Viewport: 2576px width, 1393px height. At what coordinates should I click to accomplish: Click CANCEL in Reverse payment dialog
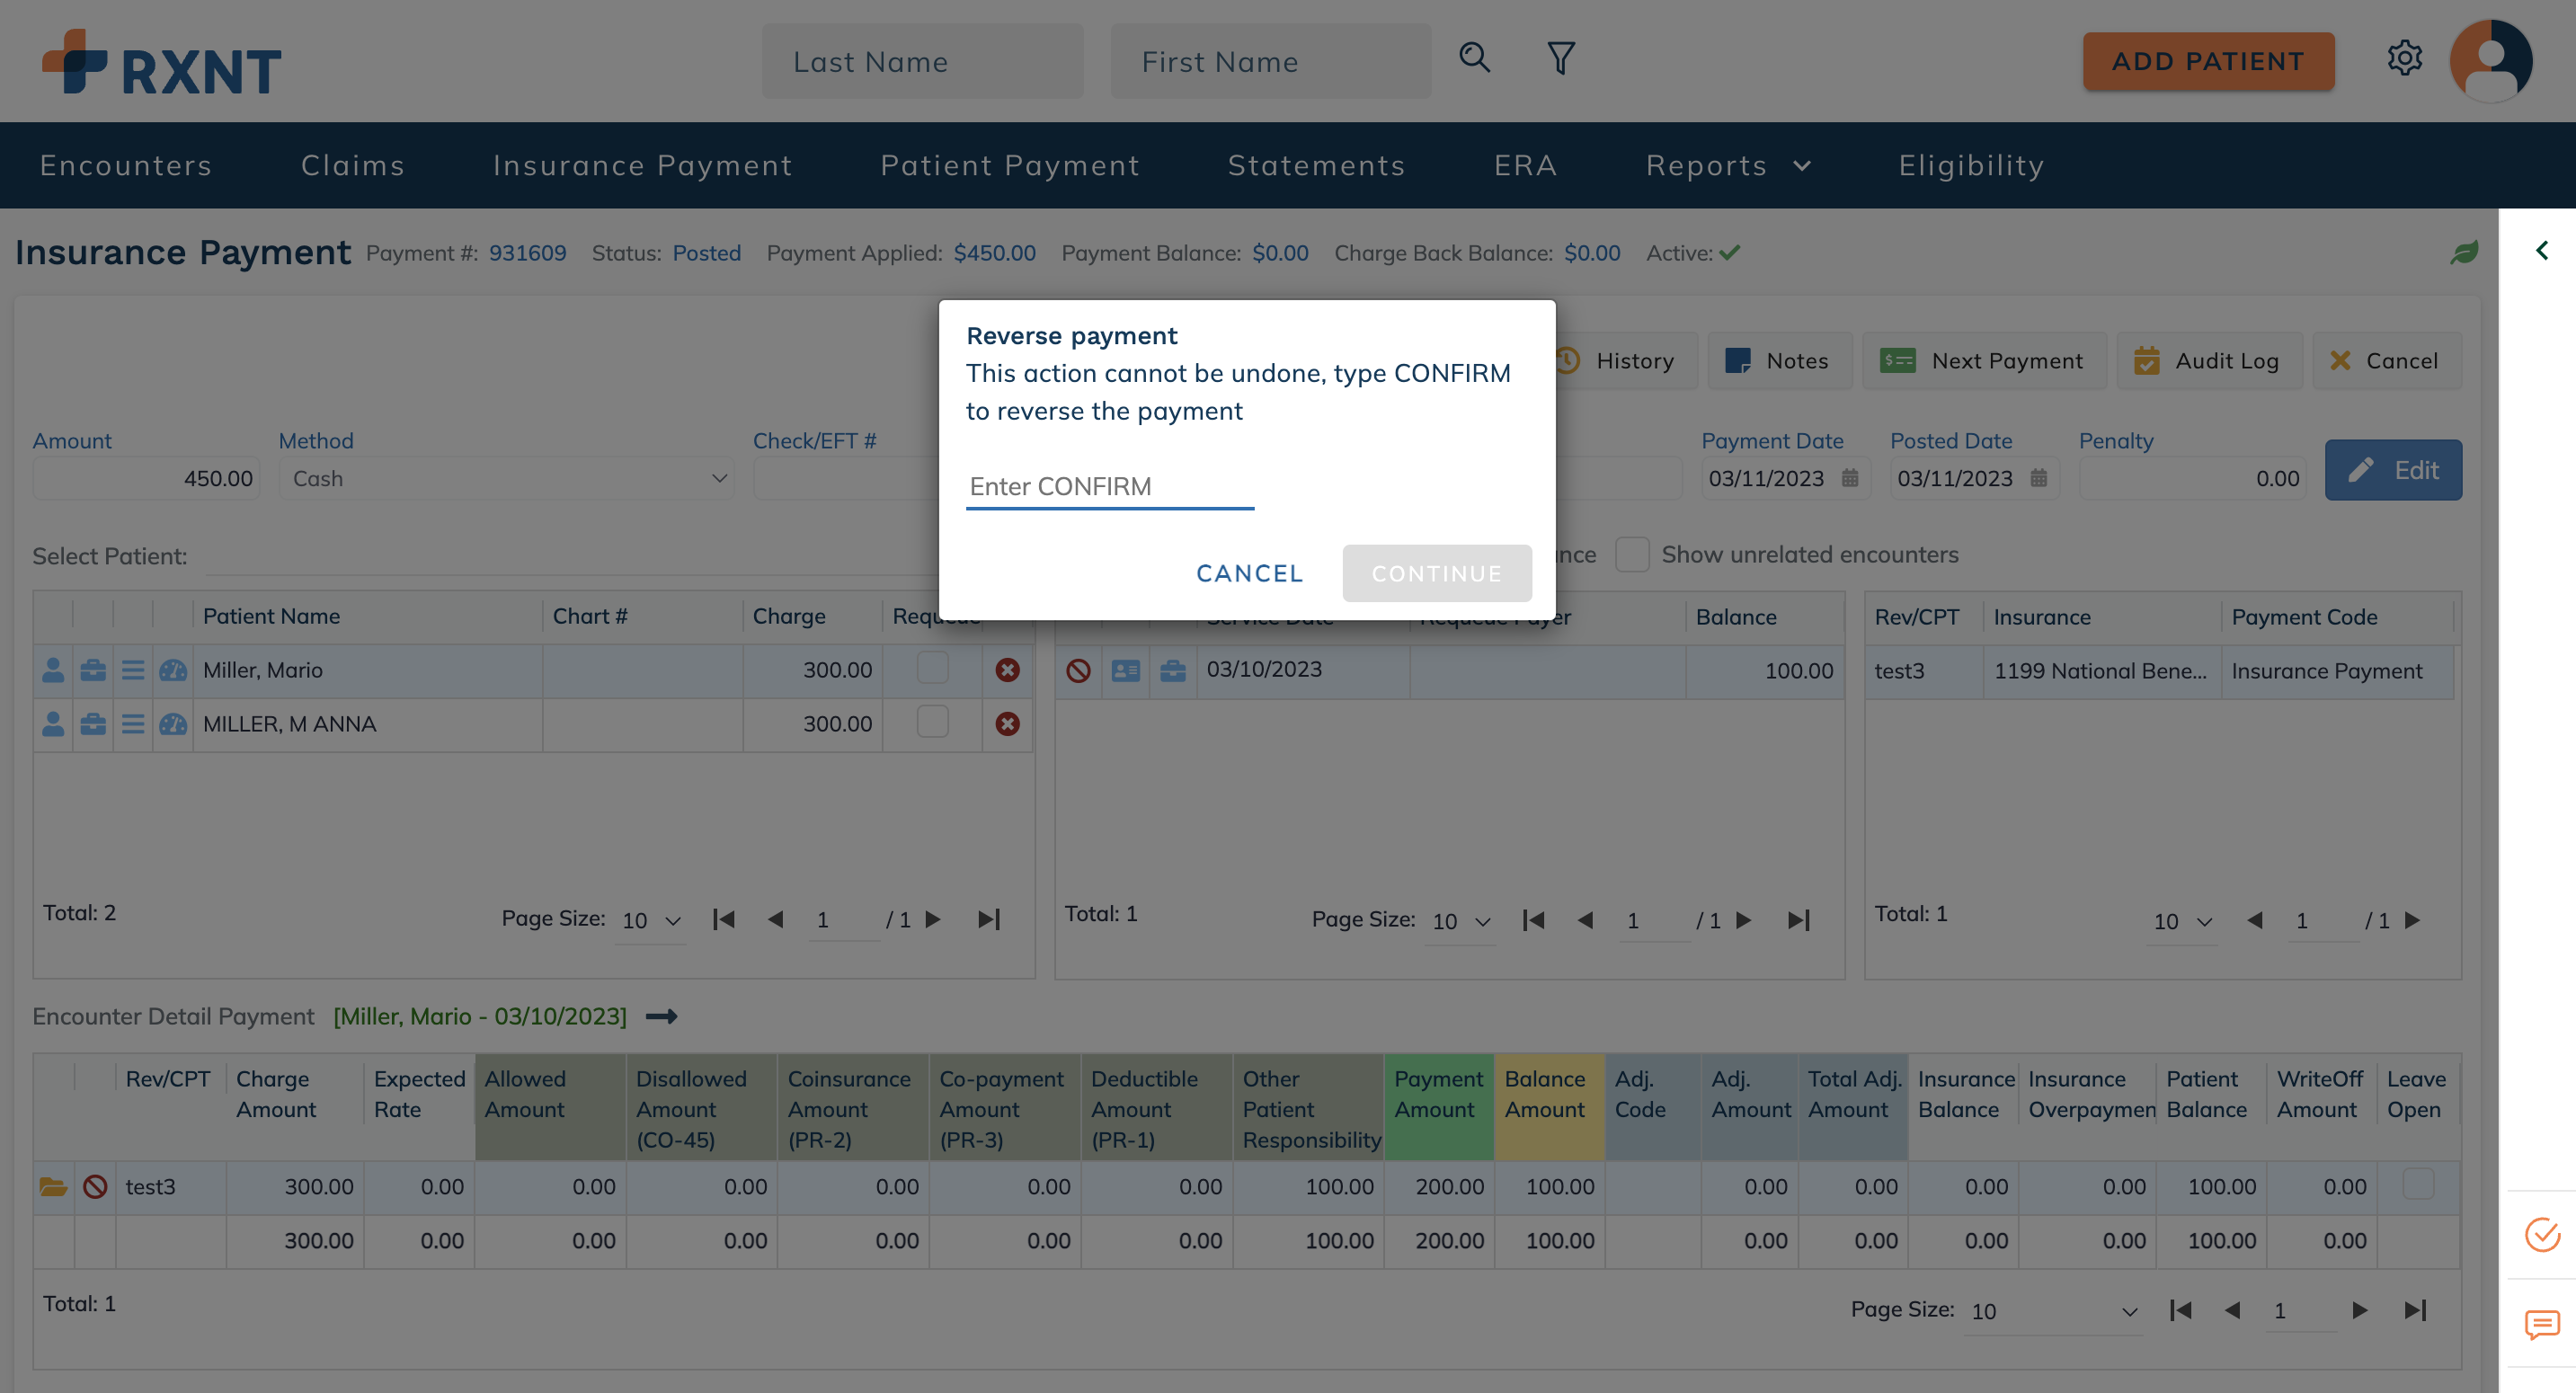(1250, 573)
